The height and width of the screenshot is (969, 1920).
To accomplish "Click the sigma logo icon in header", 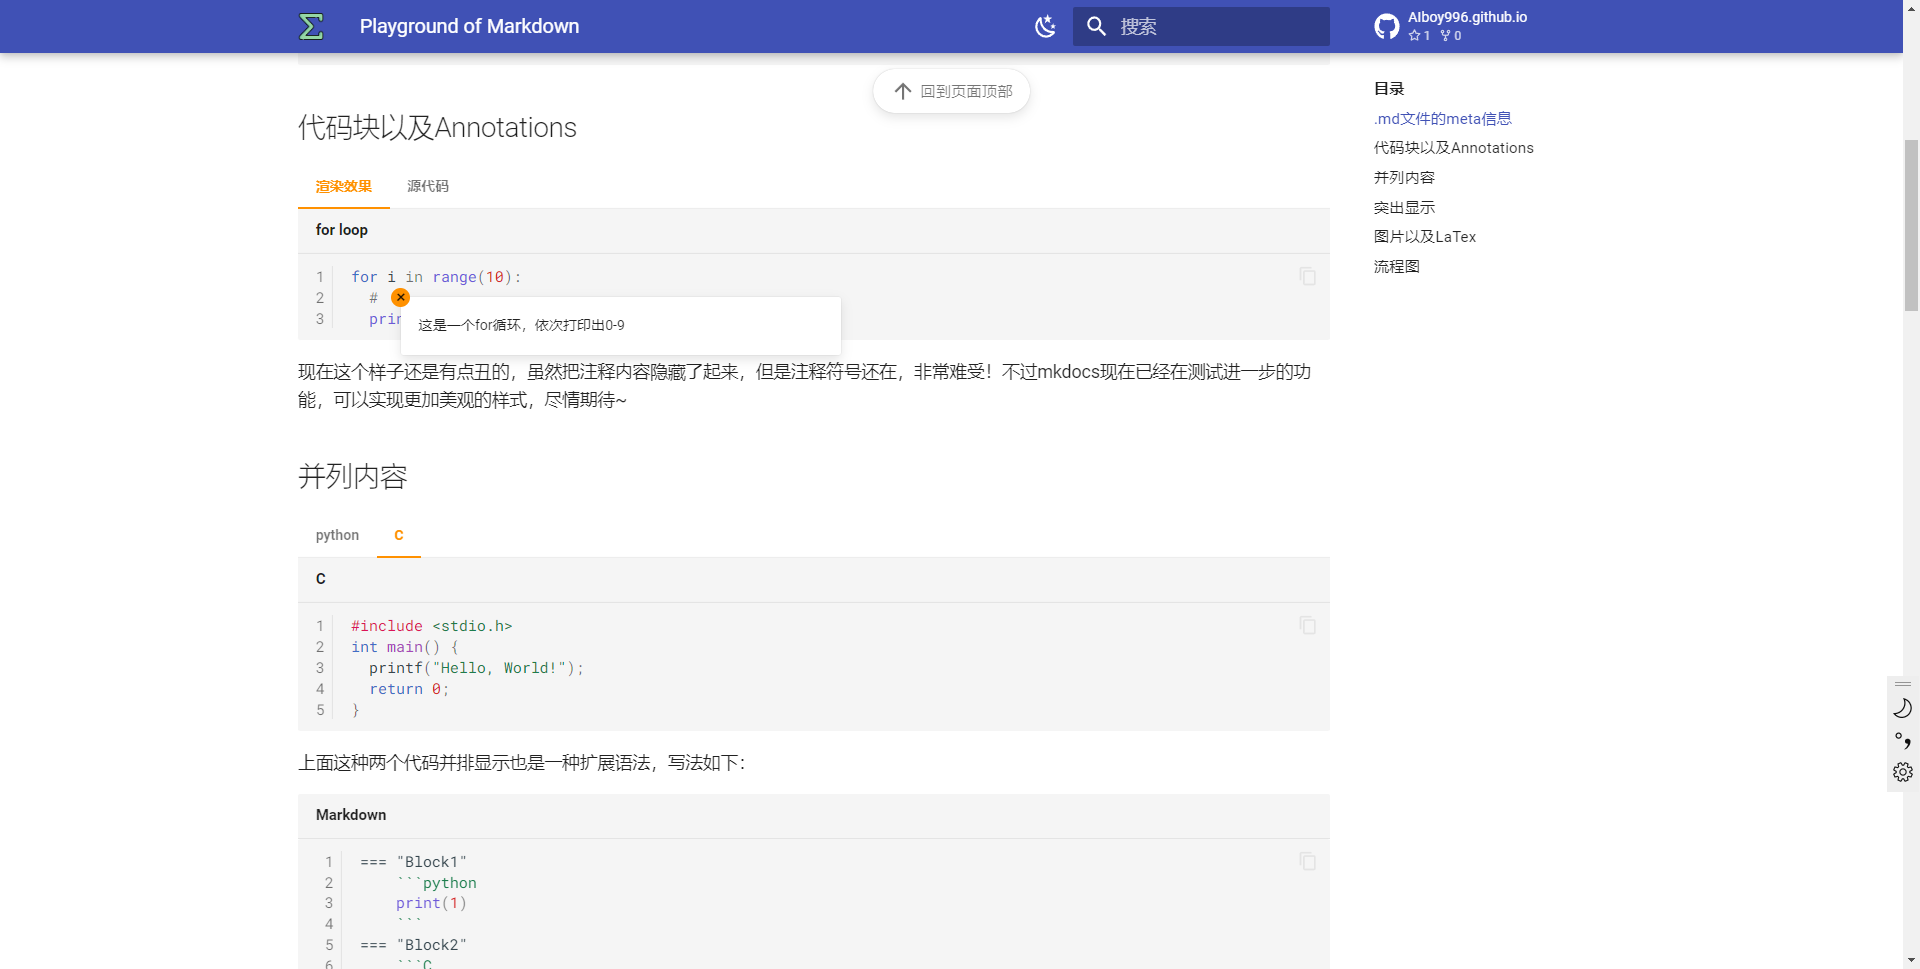I will 311,26.
